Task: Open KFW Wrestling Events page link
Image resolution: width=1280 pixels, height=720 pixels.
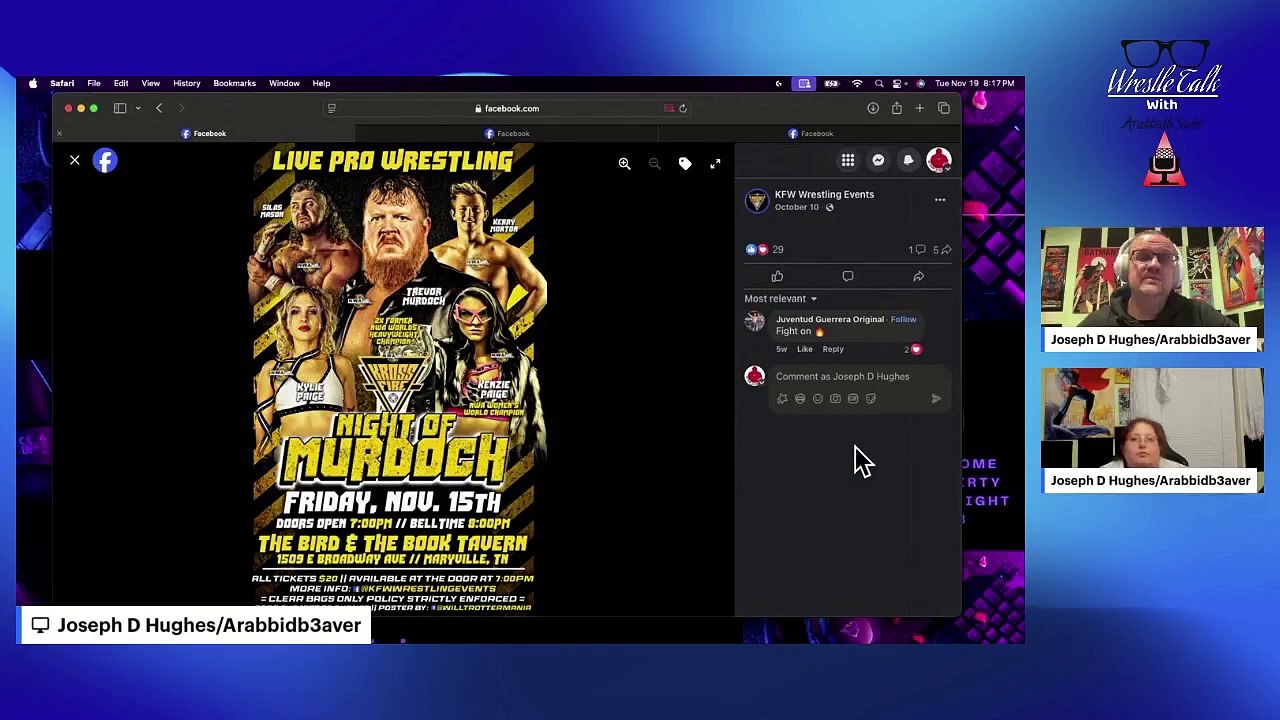Action: pos(824,194)
